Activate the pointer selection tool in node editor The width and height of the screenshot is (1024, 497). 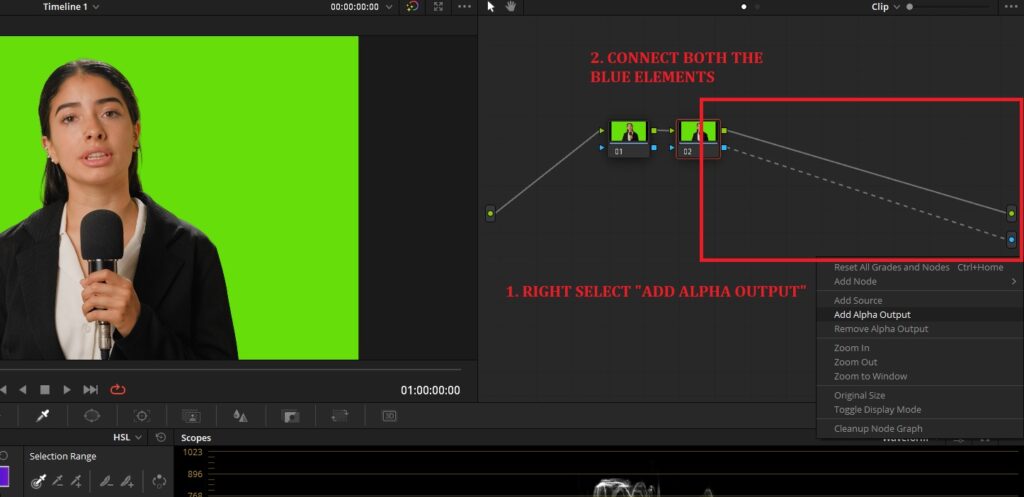(x=491, y=7)
